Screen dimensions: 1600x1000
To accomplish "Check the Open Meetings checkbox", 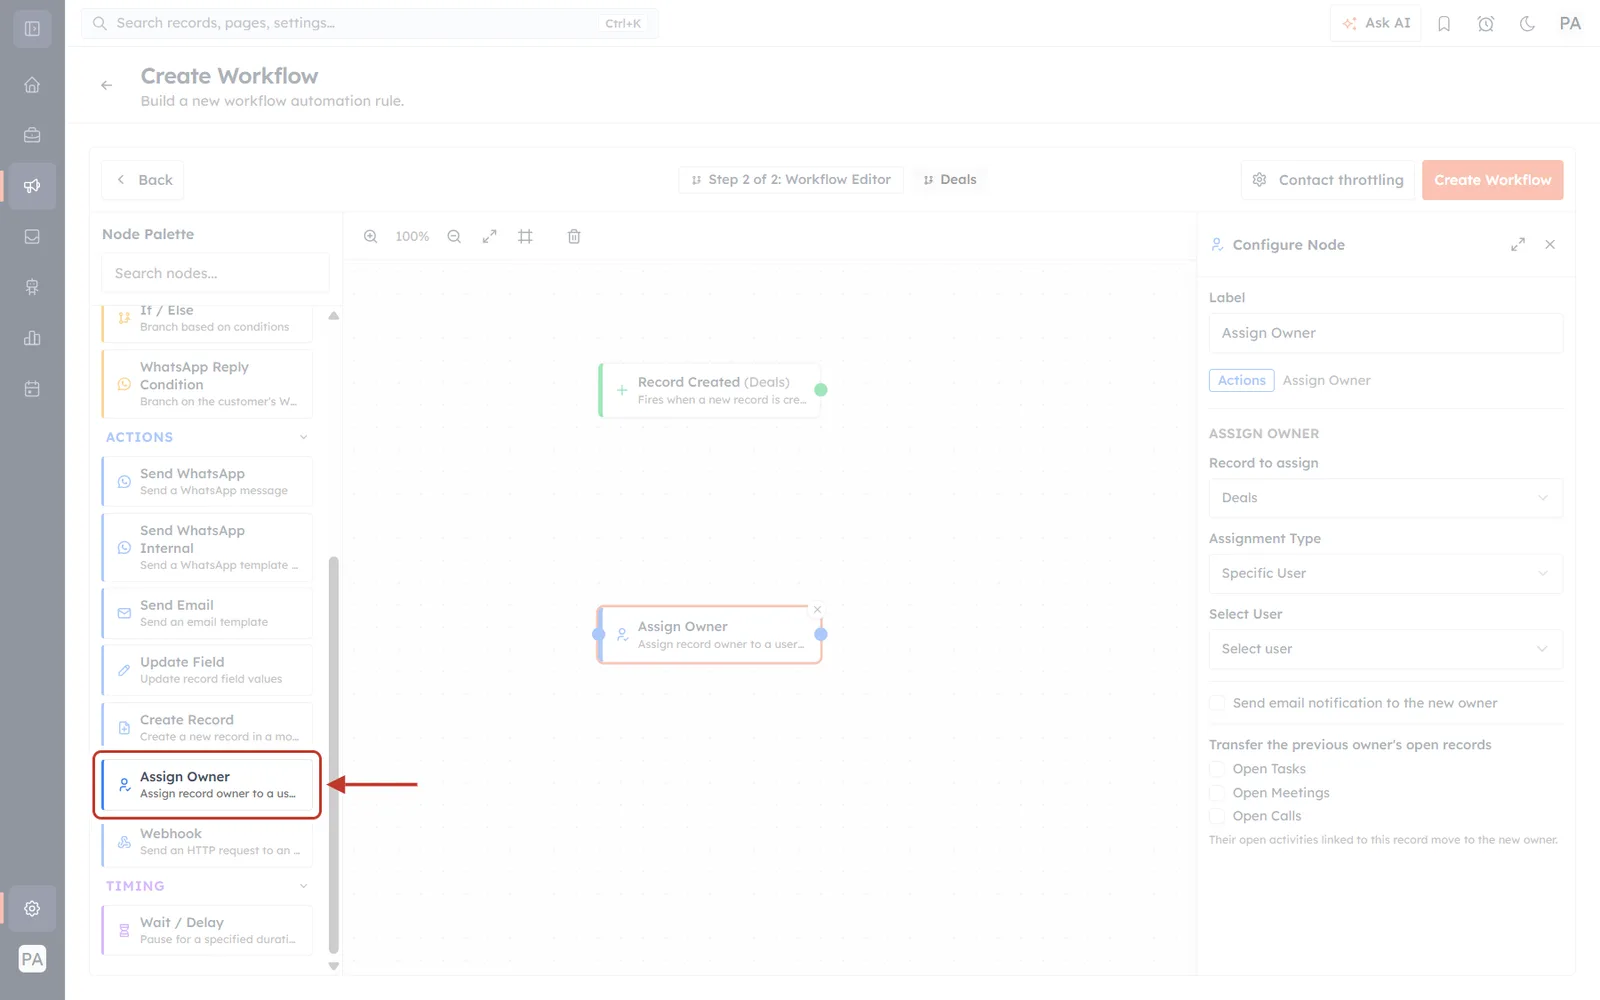I will [x=1217, y=793].
